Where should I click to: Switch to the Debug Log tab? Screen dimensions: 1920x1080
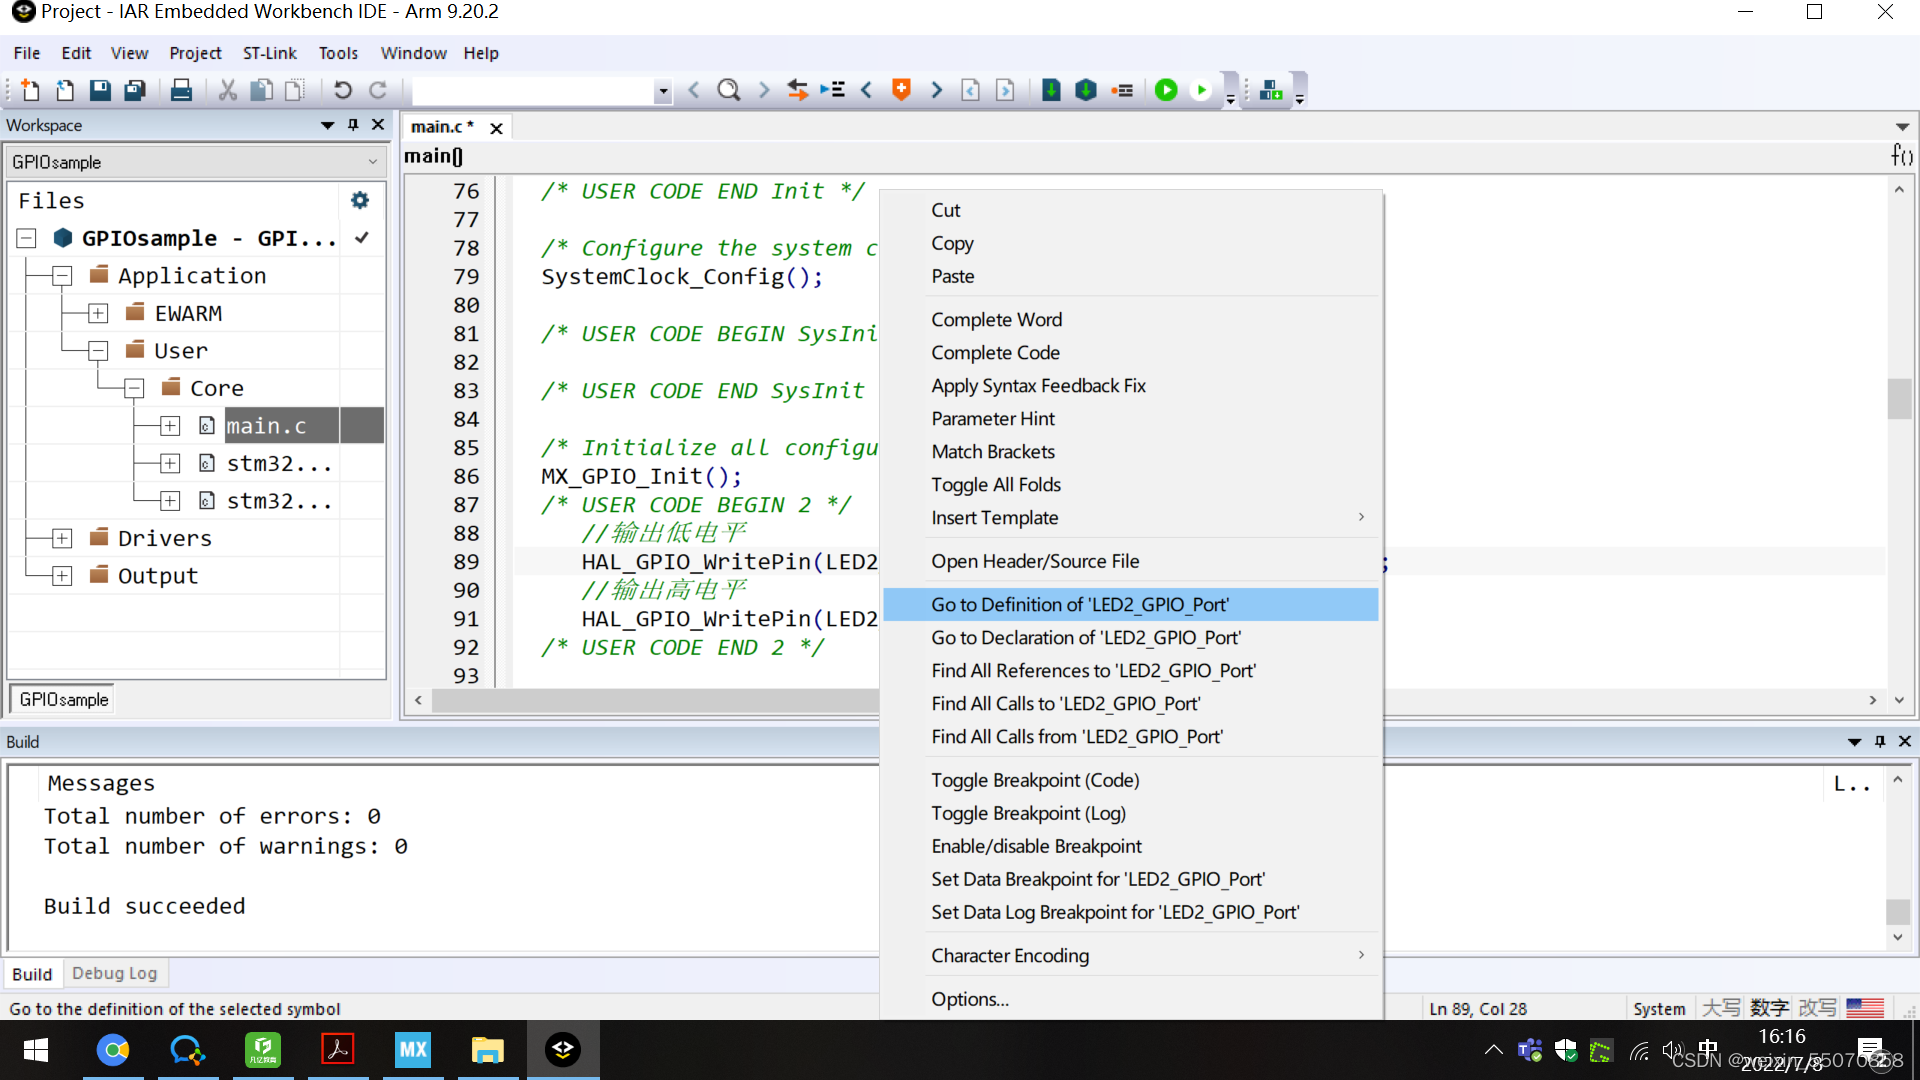114,973
